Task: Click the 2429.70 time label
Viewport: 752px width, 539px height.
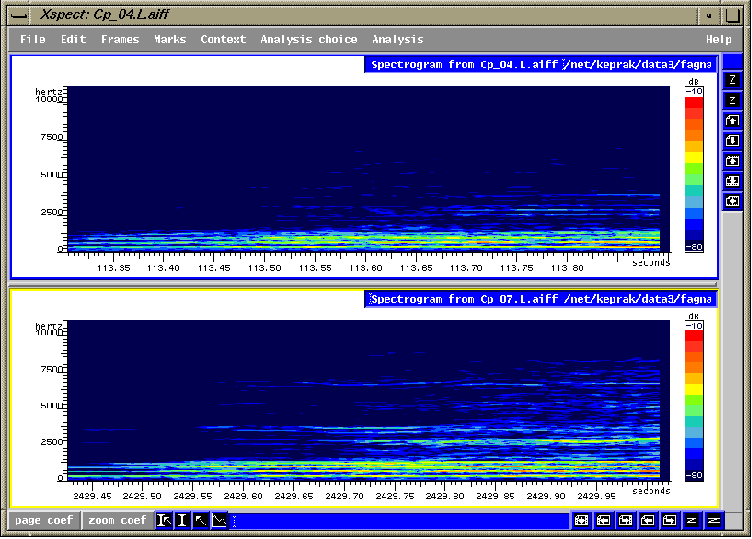Action: (x=344, y=496)
